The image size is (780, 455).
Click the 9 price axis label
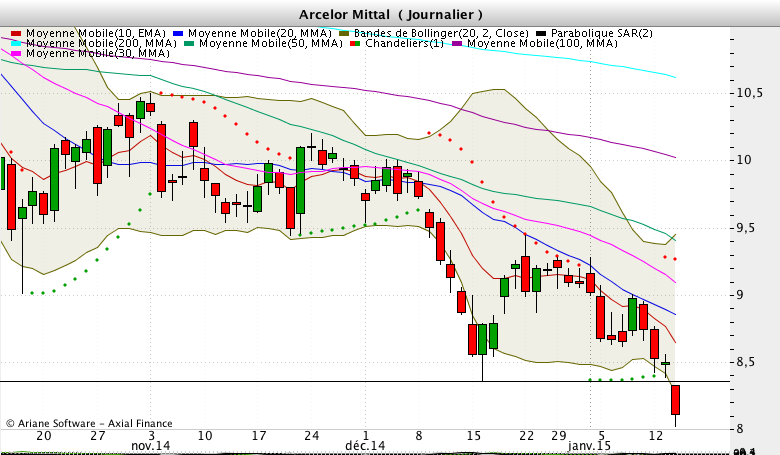pyautogui.click(x=740, y=295)
